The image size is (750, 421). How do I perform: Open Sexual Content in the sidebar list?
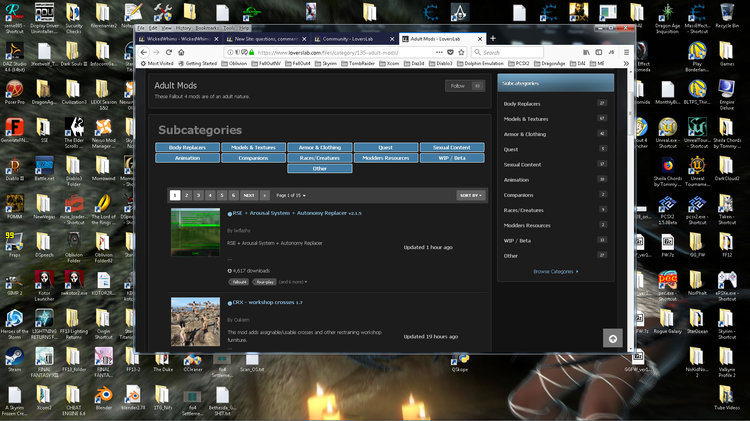tap(522, 165)
